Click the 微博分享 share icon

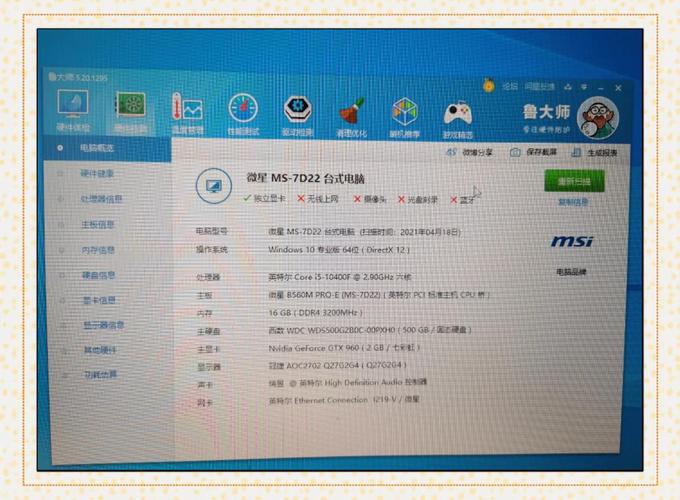451,152
